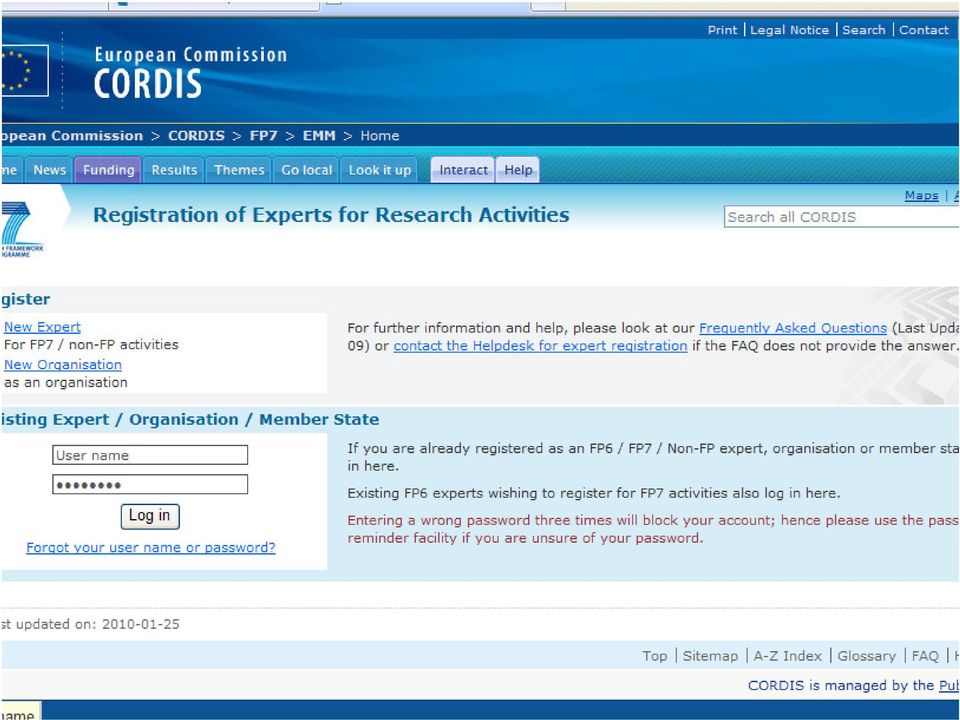
Task: Select the Go local tab
Action: click(306, 170)
